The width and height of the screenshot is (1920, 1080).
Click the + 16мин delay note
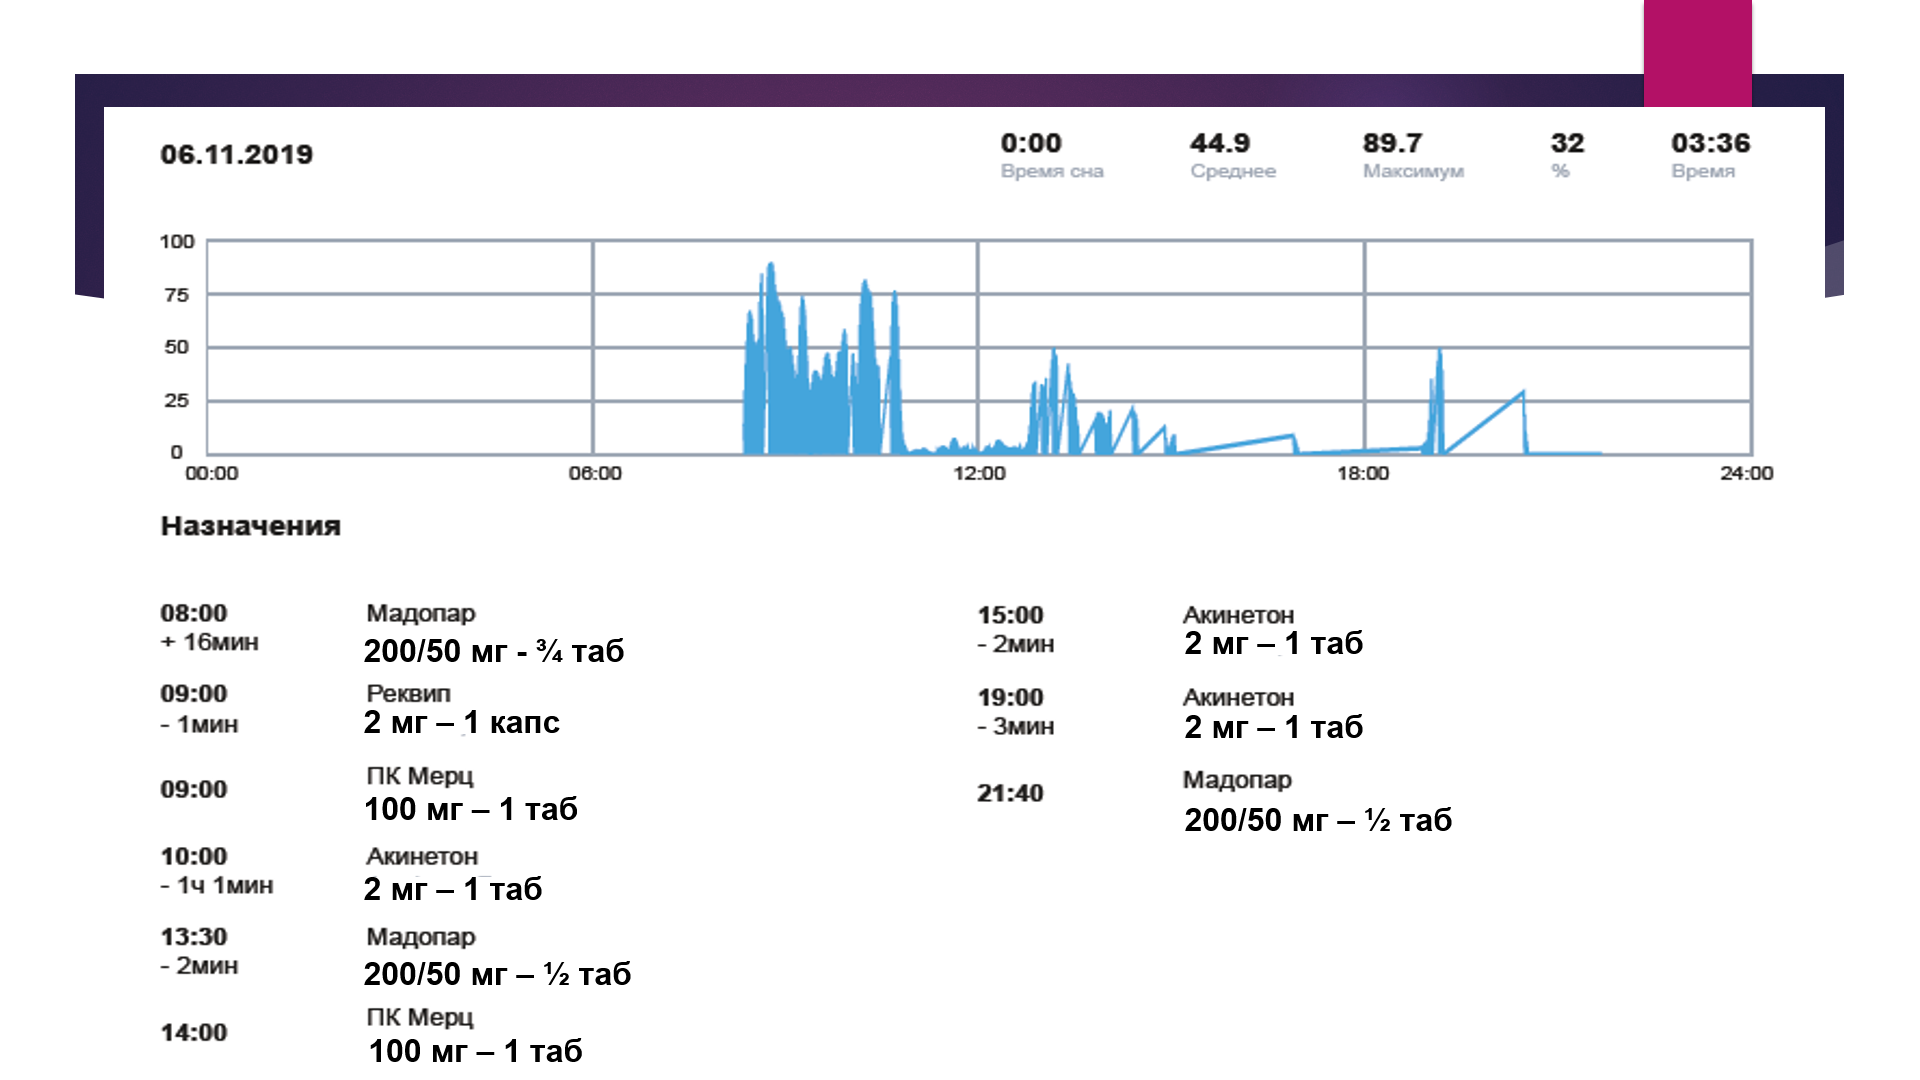tap(209, 642)
